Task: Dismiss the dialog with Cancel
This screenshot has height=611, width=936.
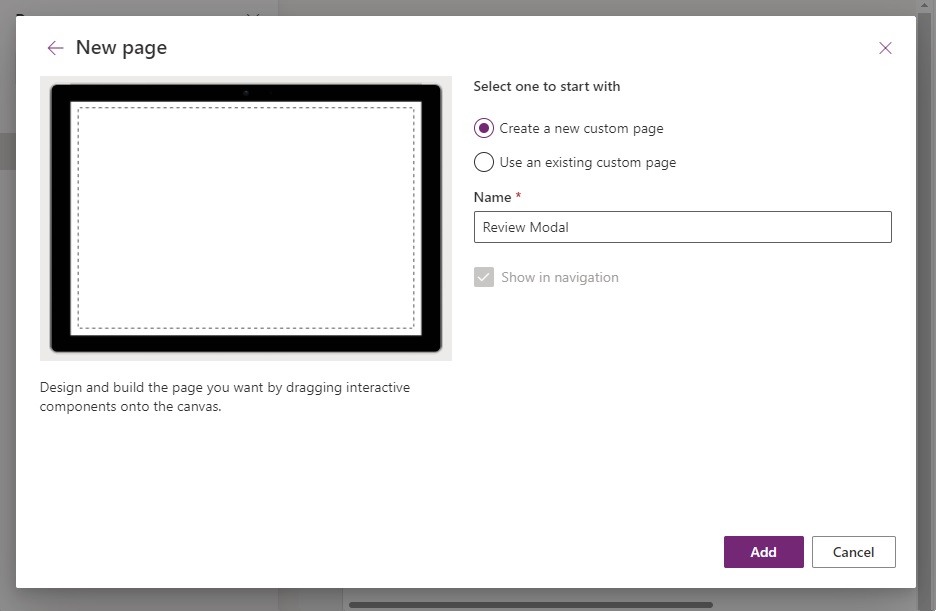Action: pyautogui.click(x=853, y=551)
